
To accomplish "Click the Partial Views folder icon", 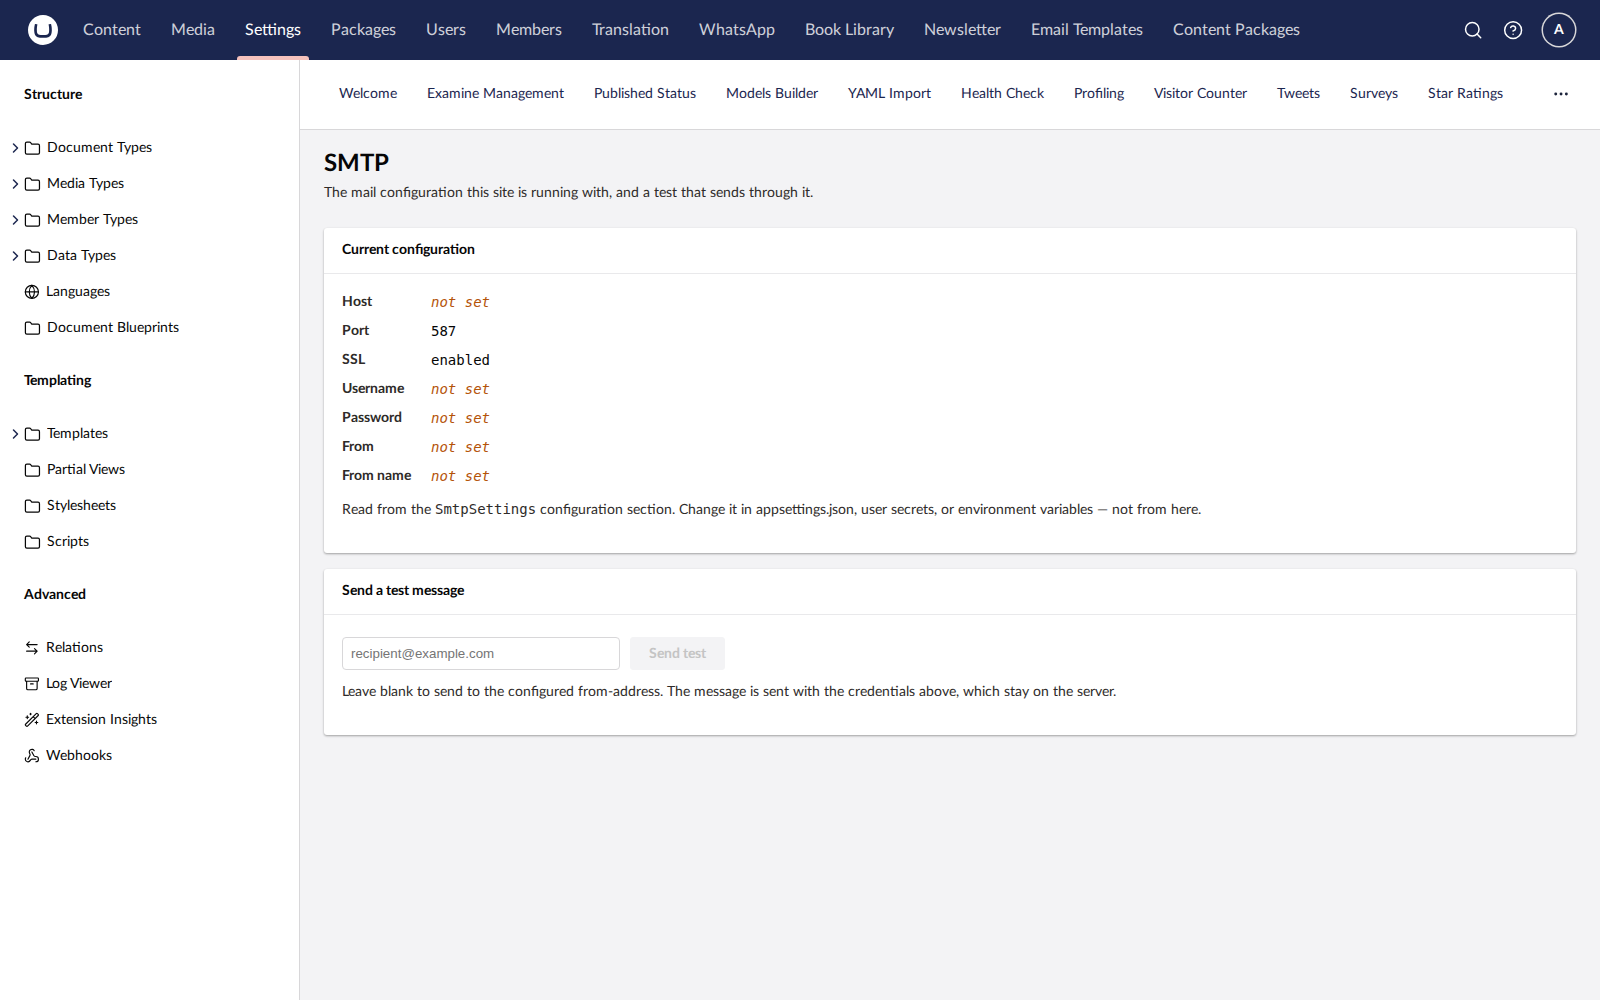I will click(33, 470).
